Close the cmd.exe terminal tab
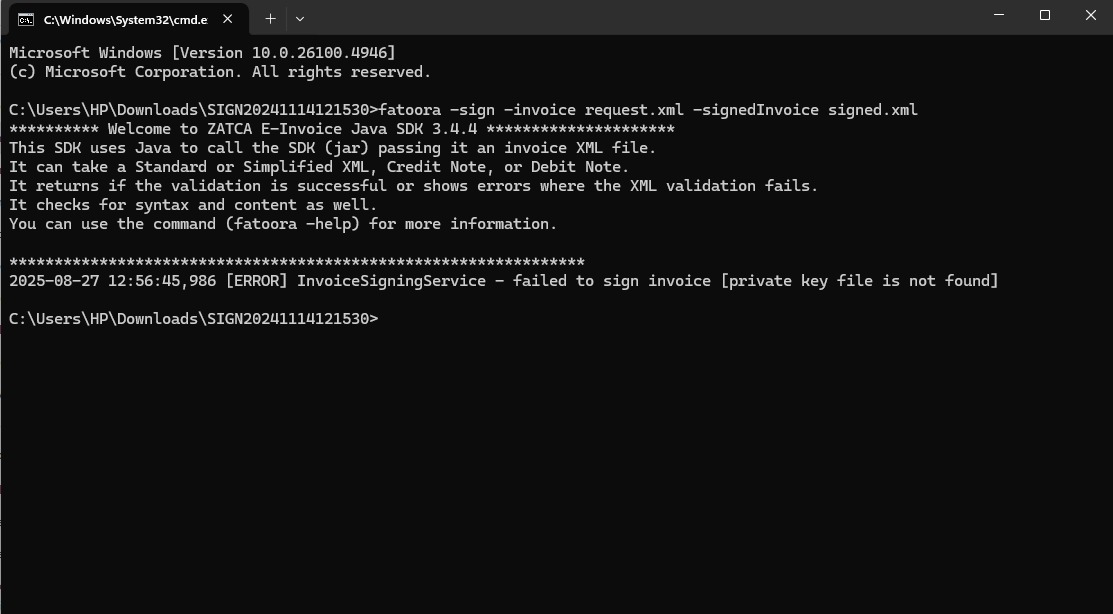Viewport: 1113px width, 614px height. (x=228, y=19)
